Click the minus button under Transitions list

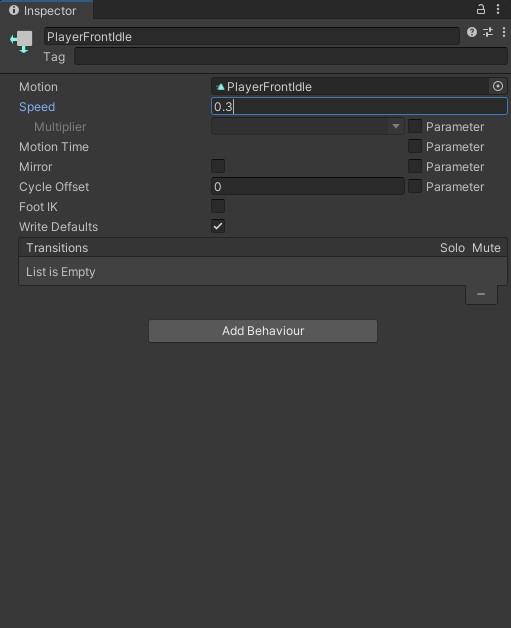[x=481, y=294]
